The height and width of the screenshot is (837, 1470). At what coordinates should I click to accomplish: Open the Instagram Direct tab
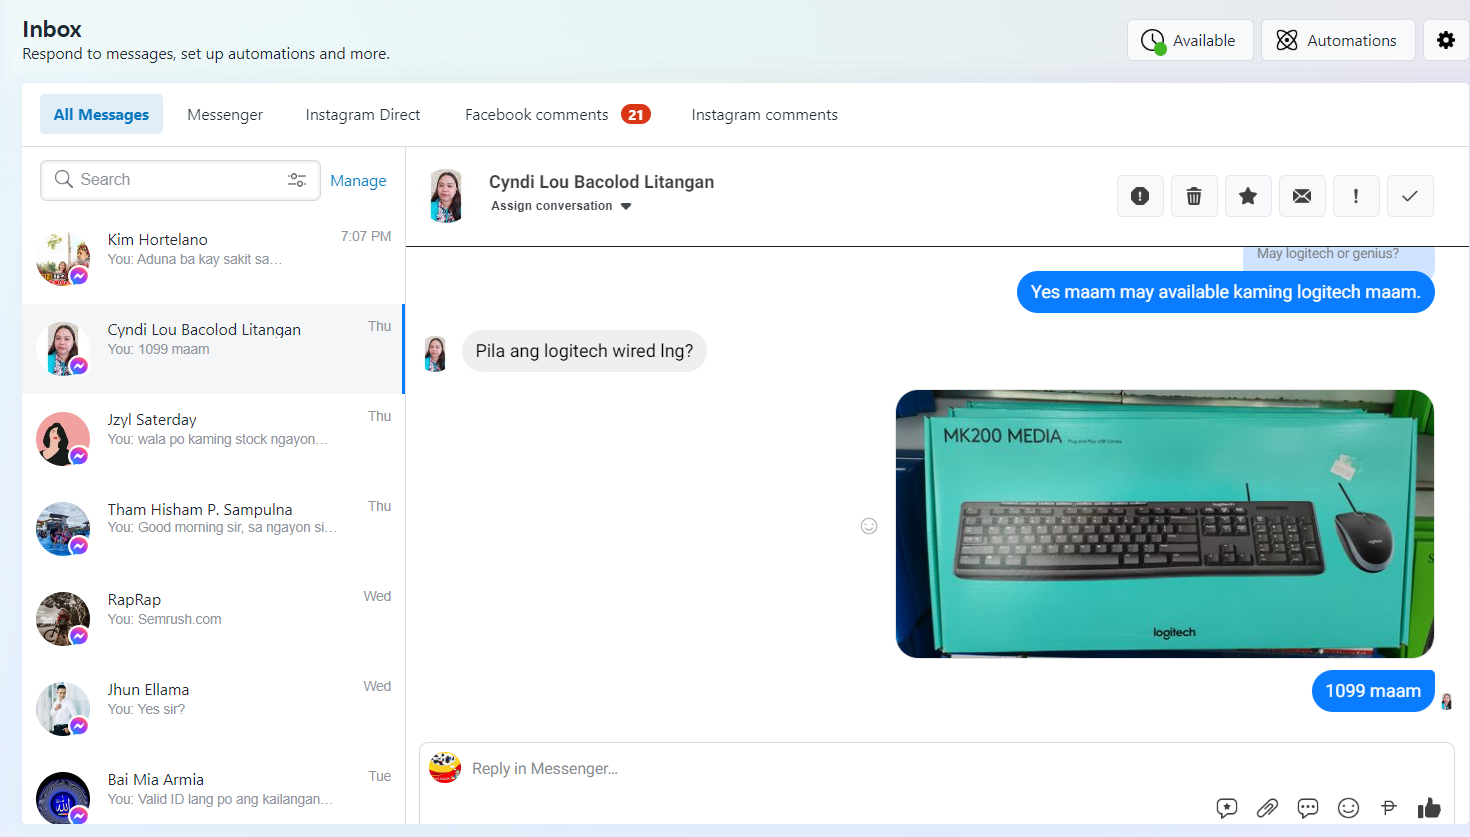click(x=363, y=115)
